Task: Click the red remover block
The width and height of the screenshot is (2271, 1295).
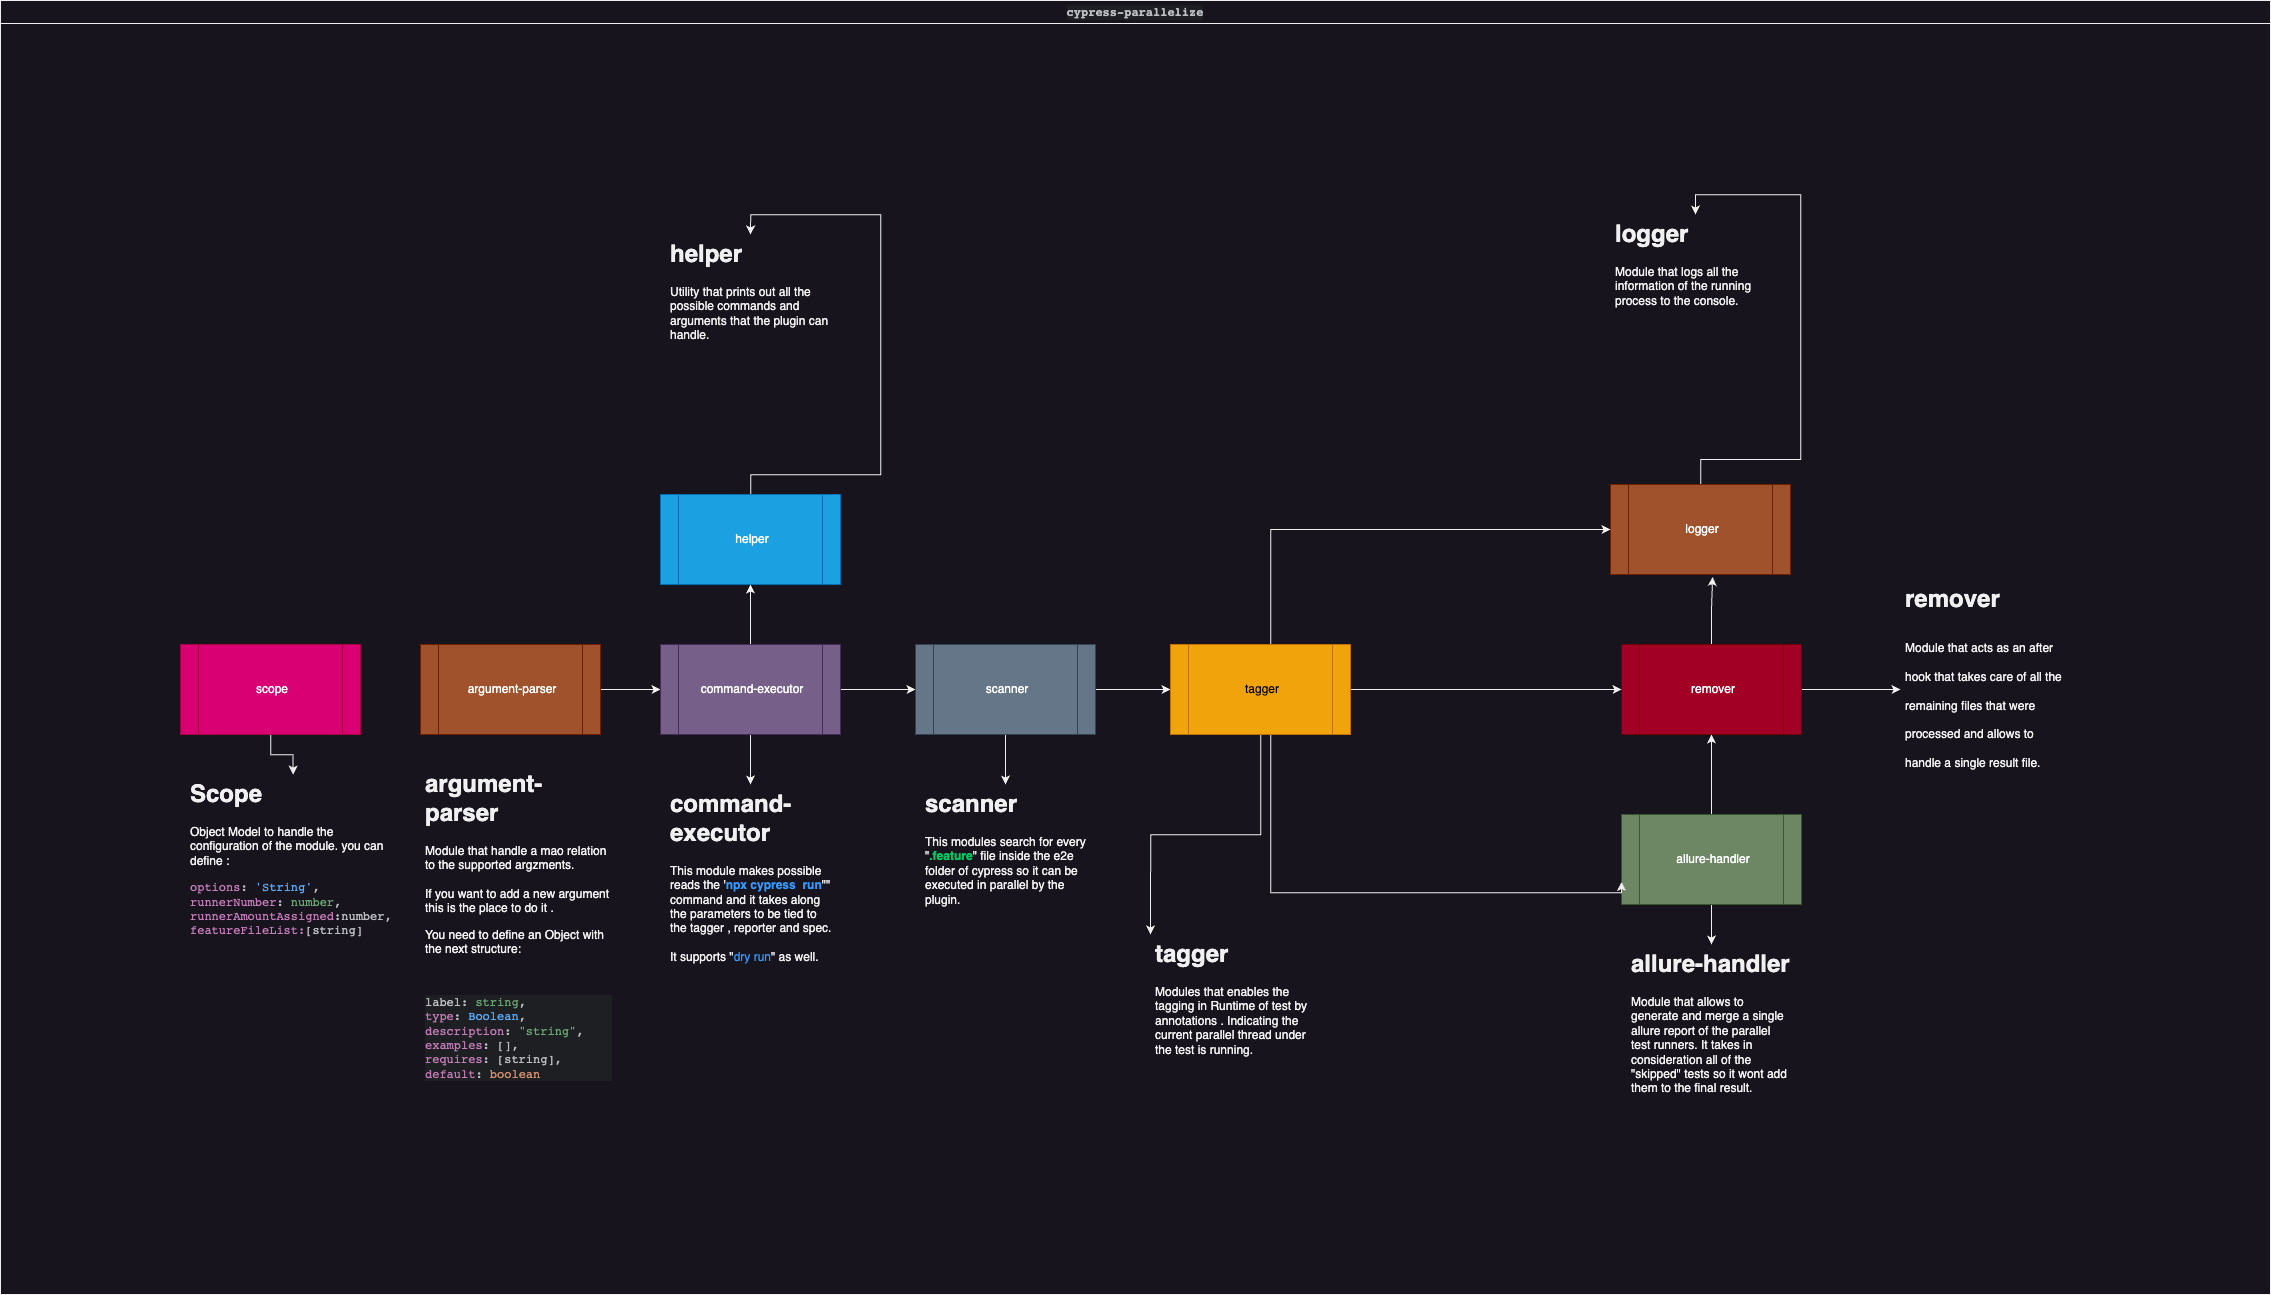Action: pos(1711,689)
